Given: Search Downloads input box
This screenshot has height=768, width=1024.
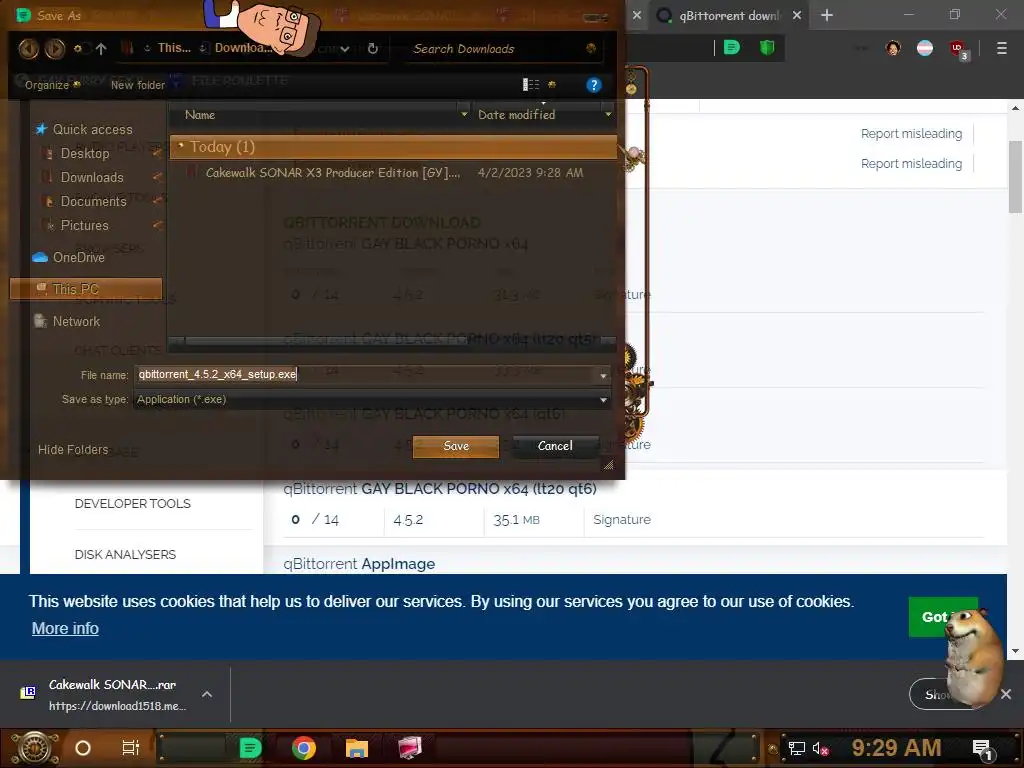Looking at the screenshot, I should (x=496, y=49).
